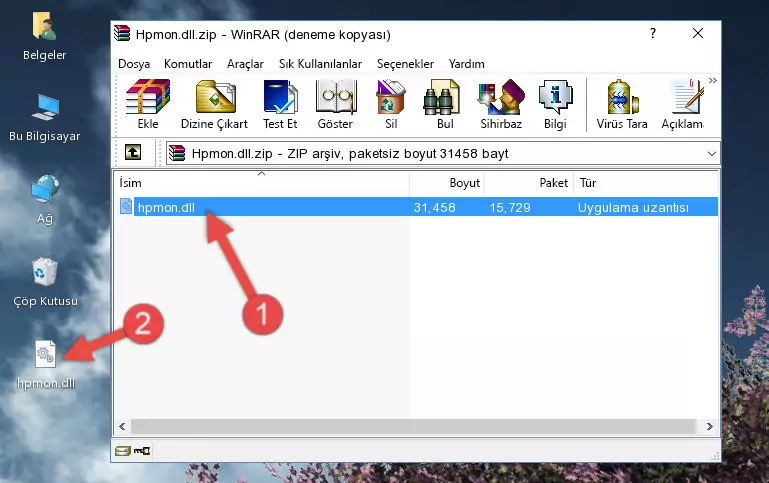The width and height of the screenshot is (769, 483).
Task: Click the WinRAR title bar help button
Action: click(653, 33)
